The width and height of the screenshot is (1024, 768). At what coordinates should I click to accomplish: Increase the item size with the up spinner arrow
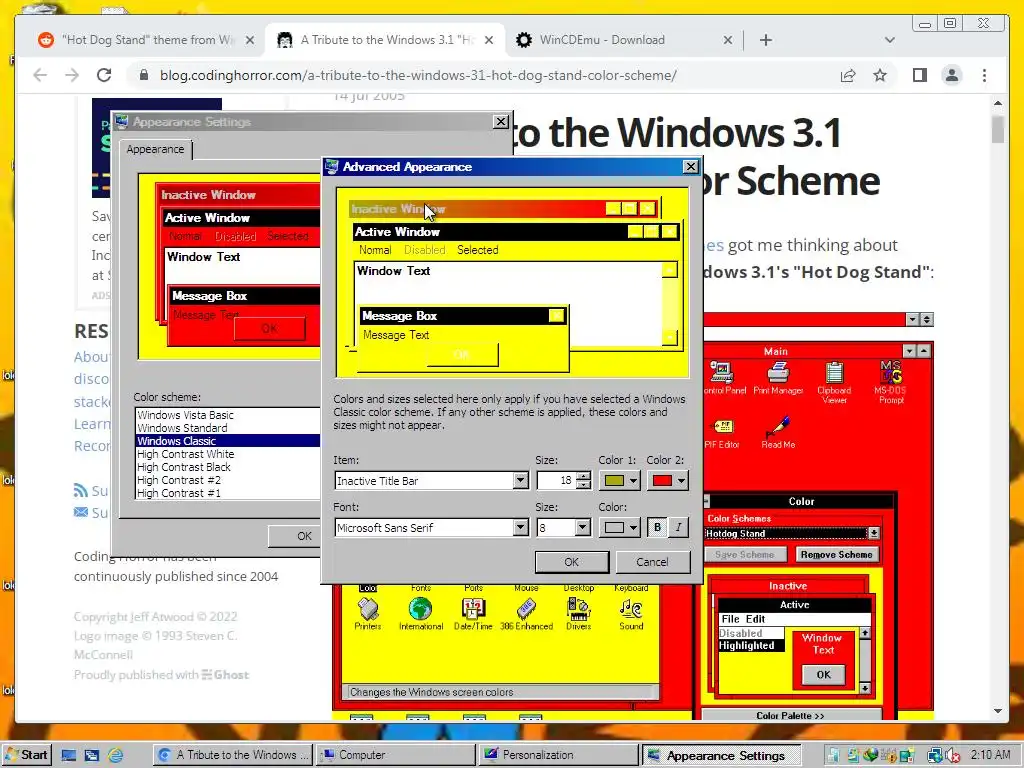pyautogui.click(x=584, y=476)
